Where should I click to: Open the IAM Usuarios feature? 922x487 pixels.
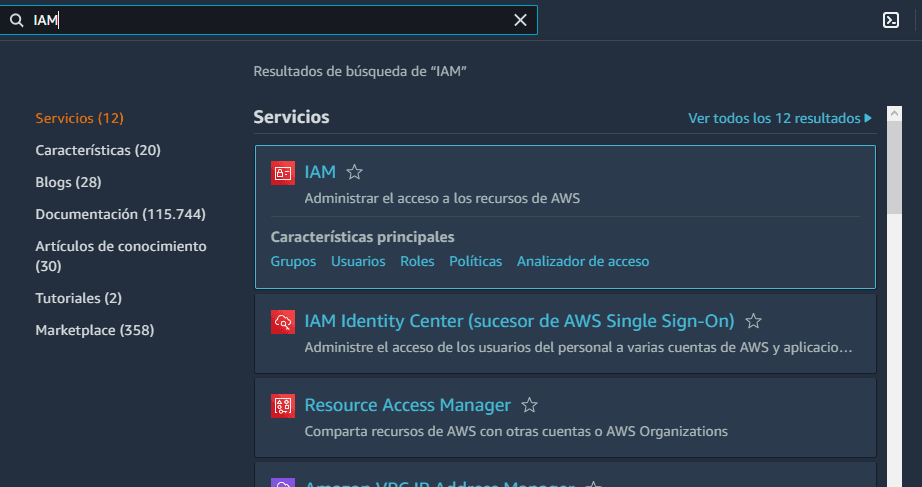pyautogui.click(x=358, y=261)
